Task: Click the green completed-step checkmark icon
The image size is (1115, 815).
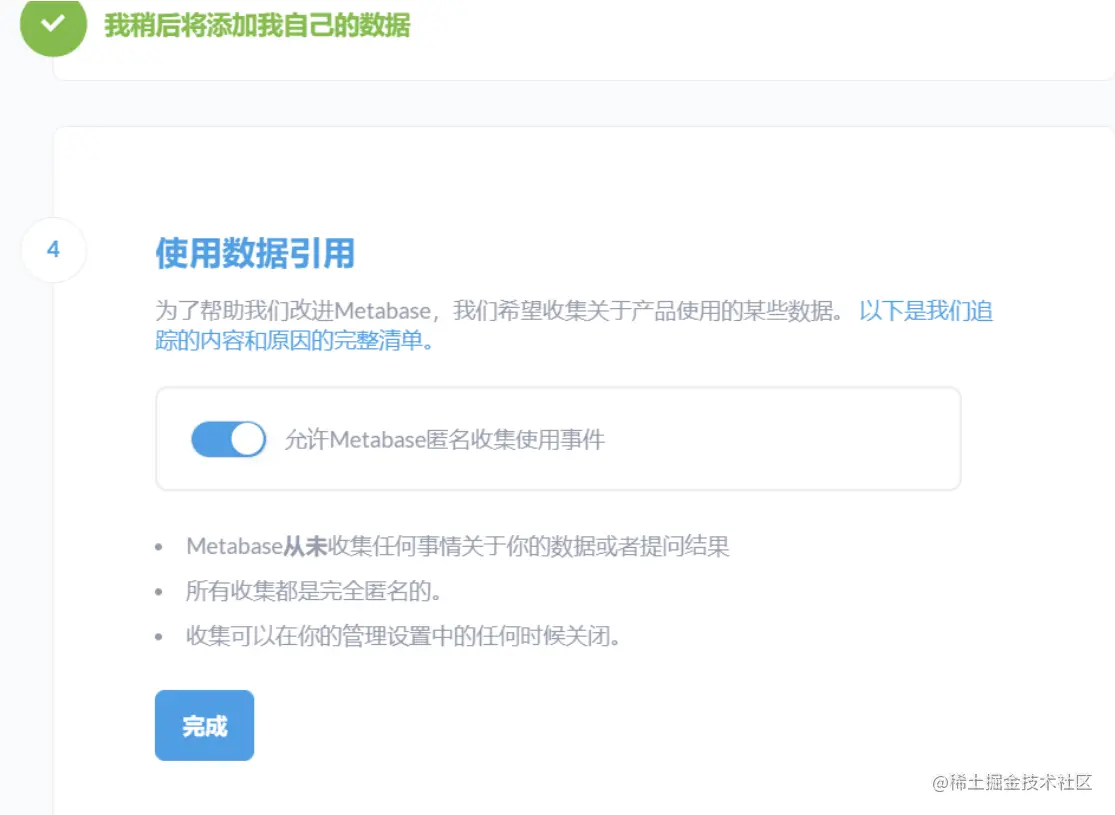Action: (53, 24)
